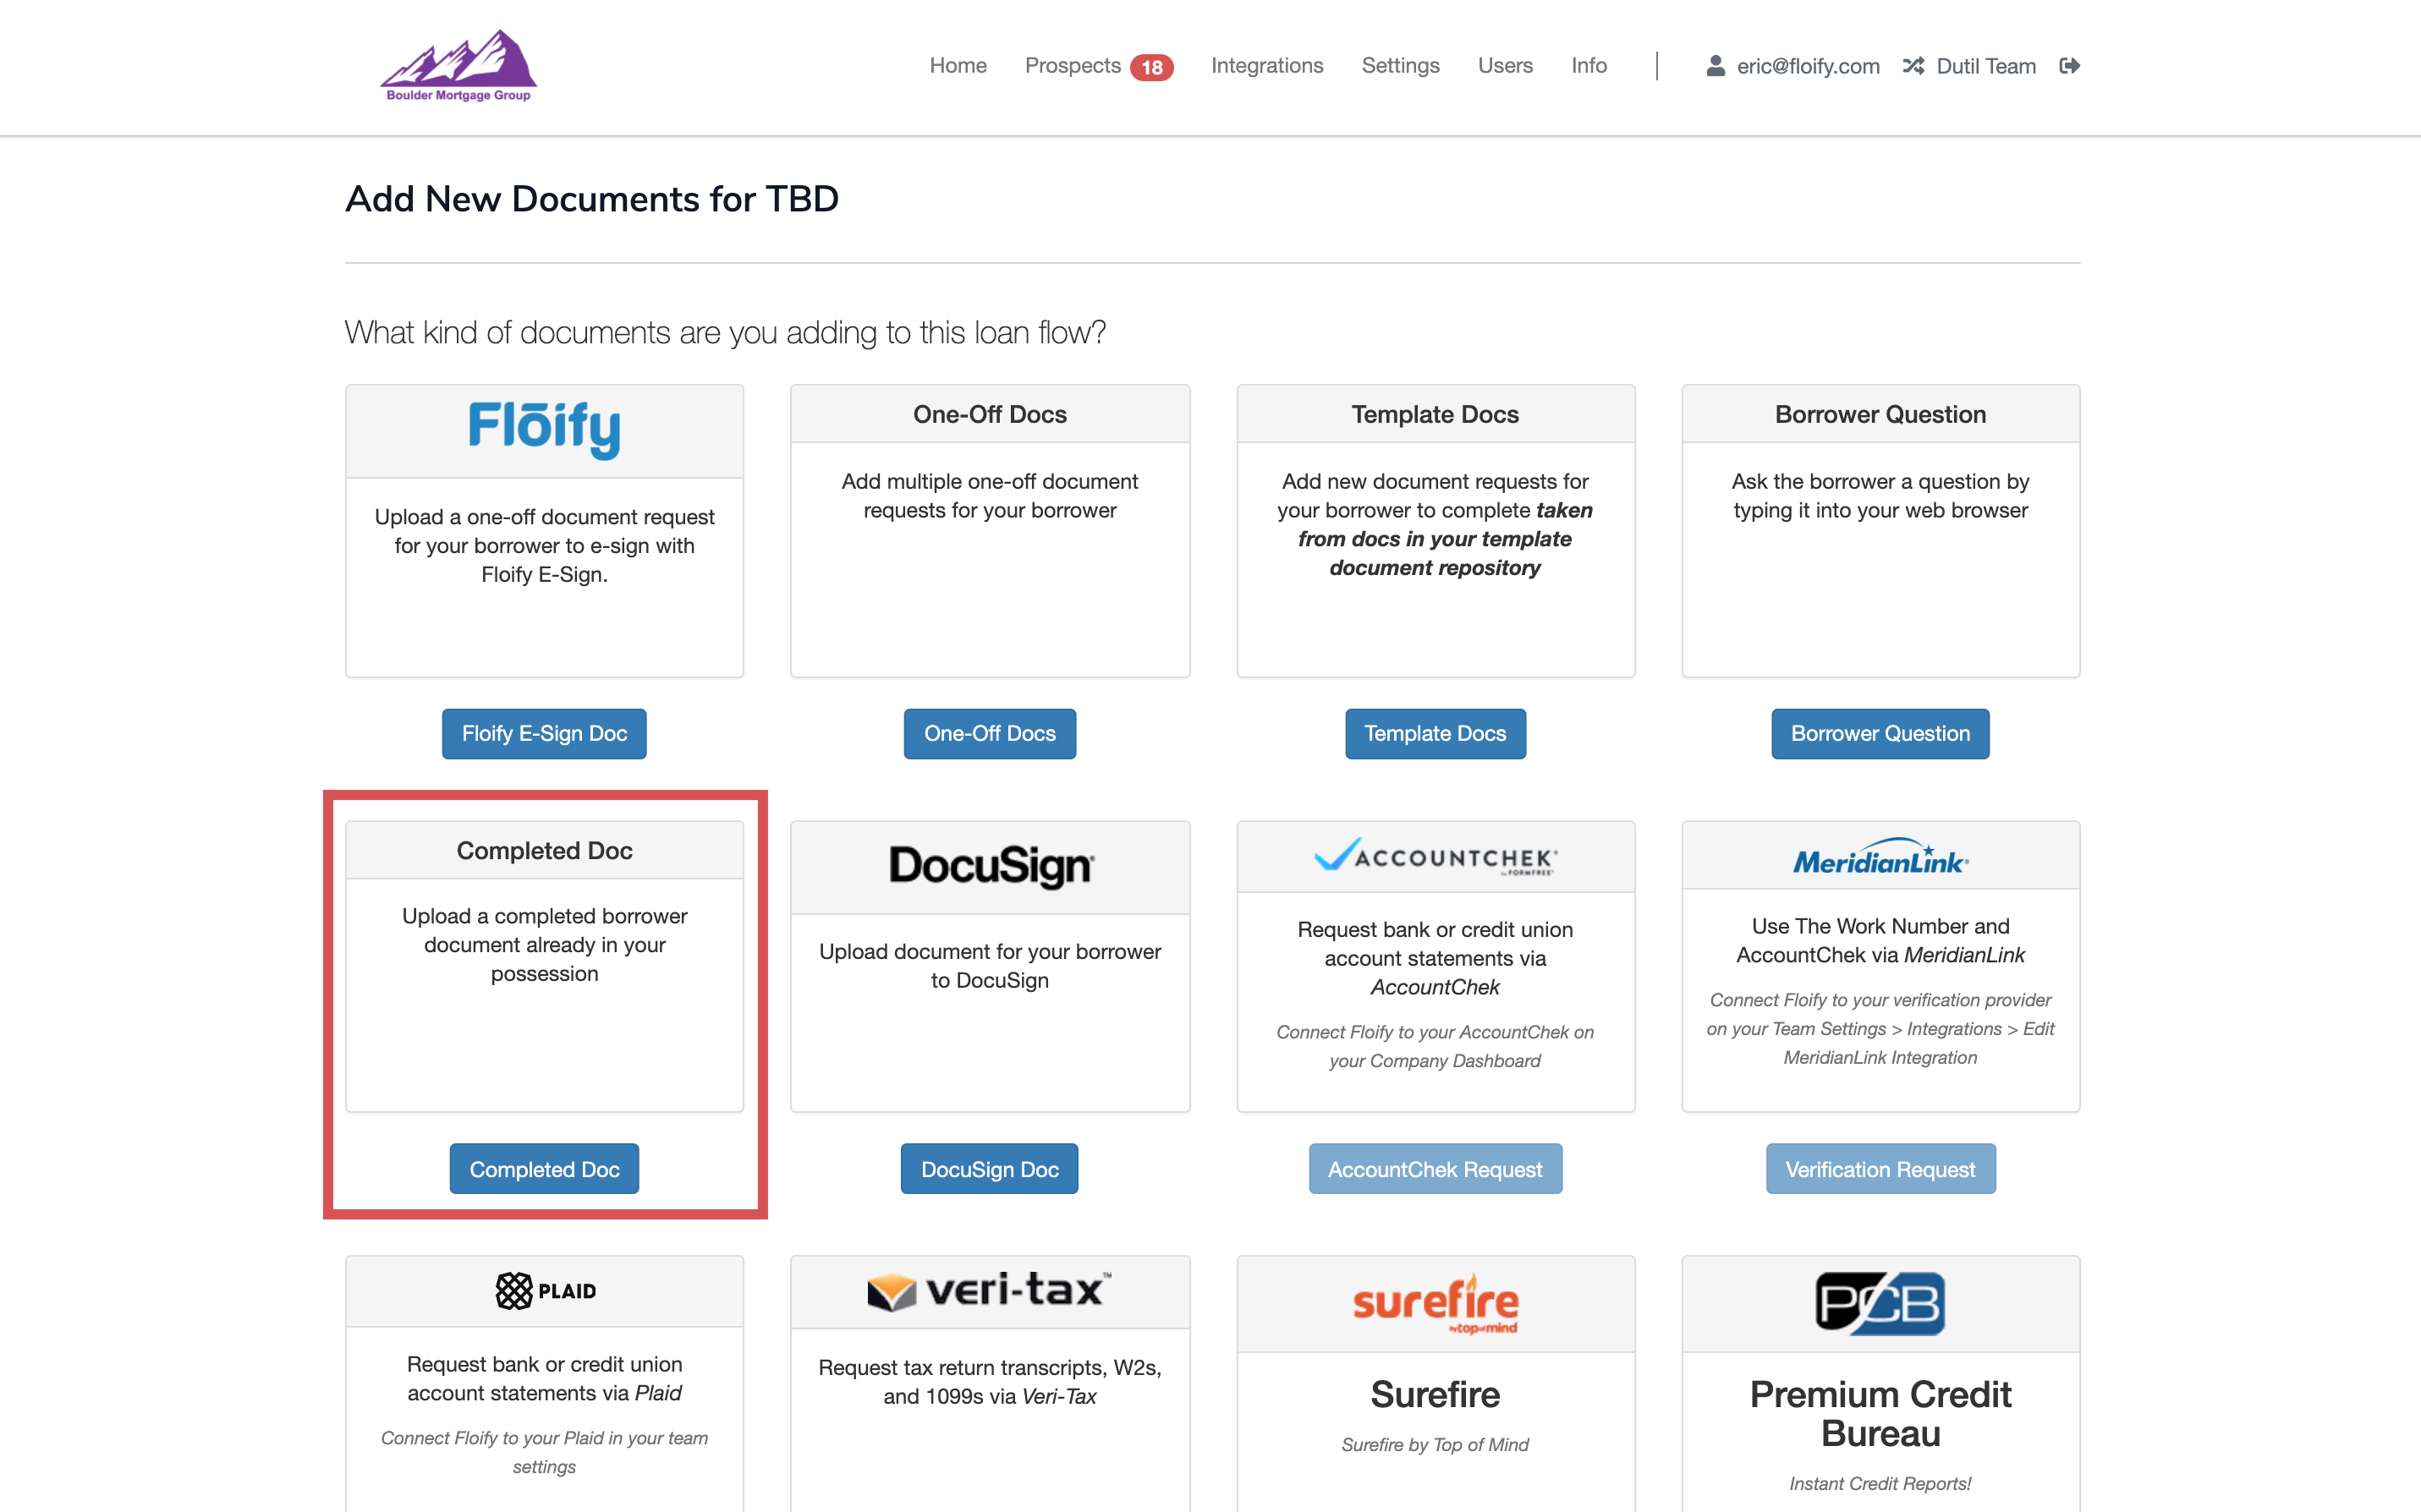Click the MeridianLink logo
The width and height of the screenshot is (2421, 1512).
(1880, 857)
